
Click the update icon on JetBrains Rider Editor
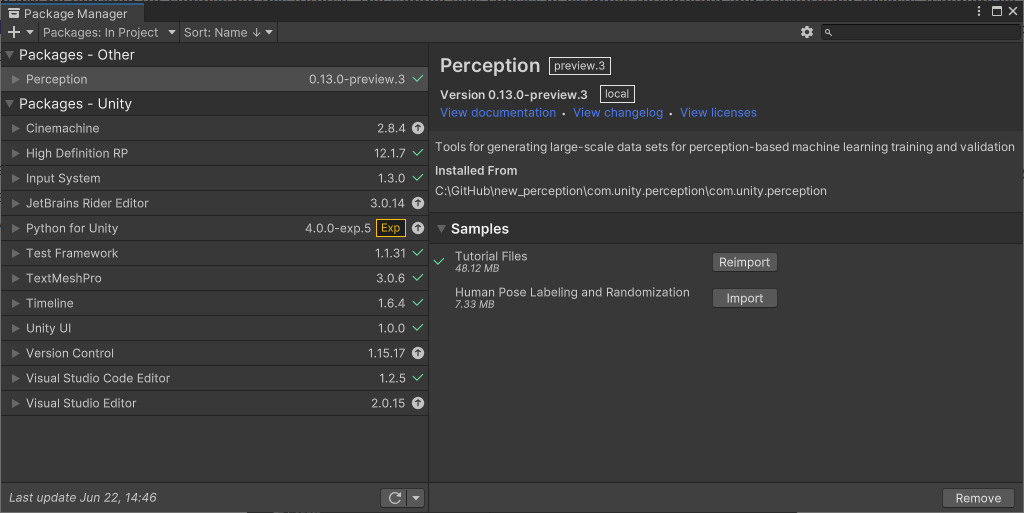[418, 204]
